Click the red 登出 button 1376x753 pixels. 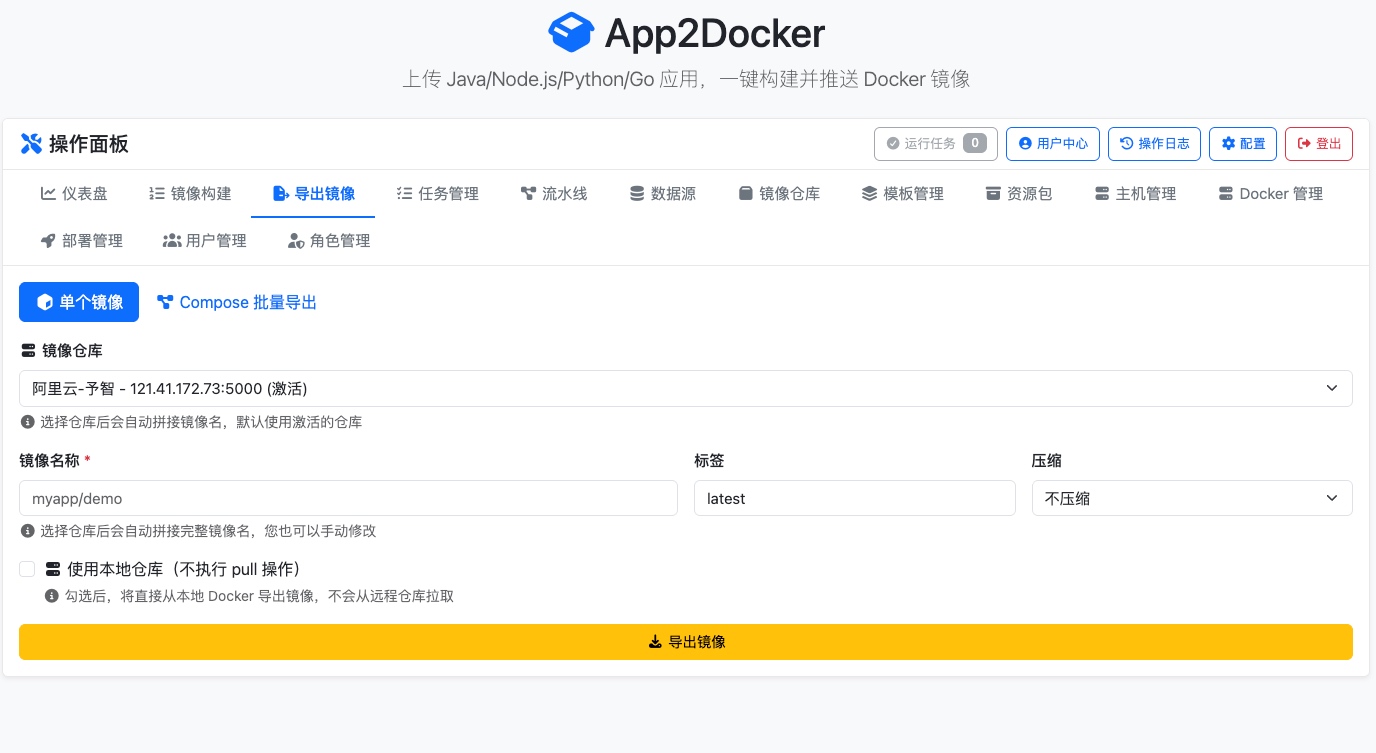pyautogui.click(x=1319, y=144)
